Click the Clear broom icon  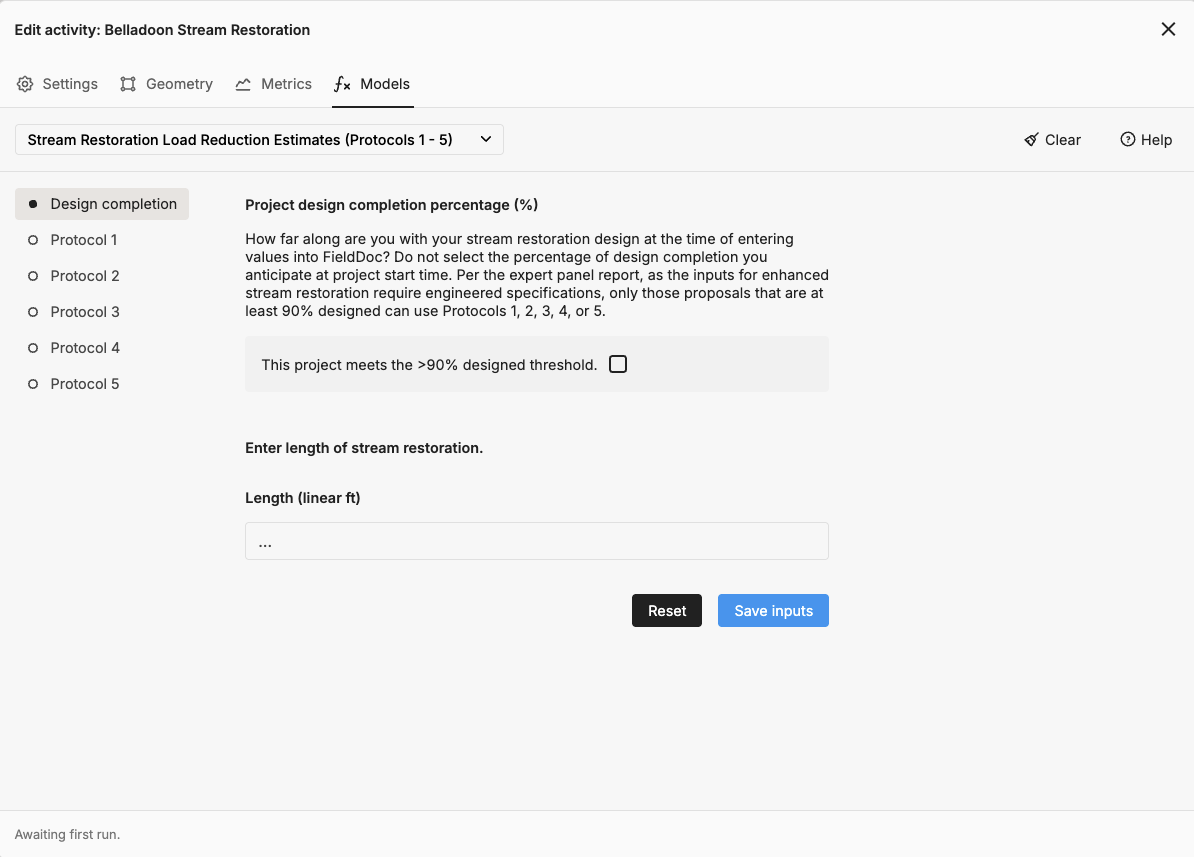click(1031, 140)
